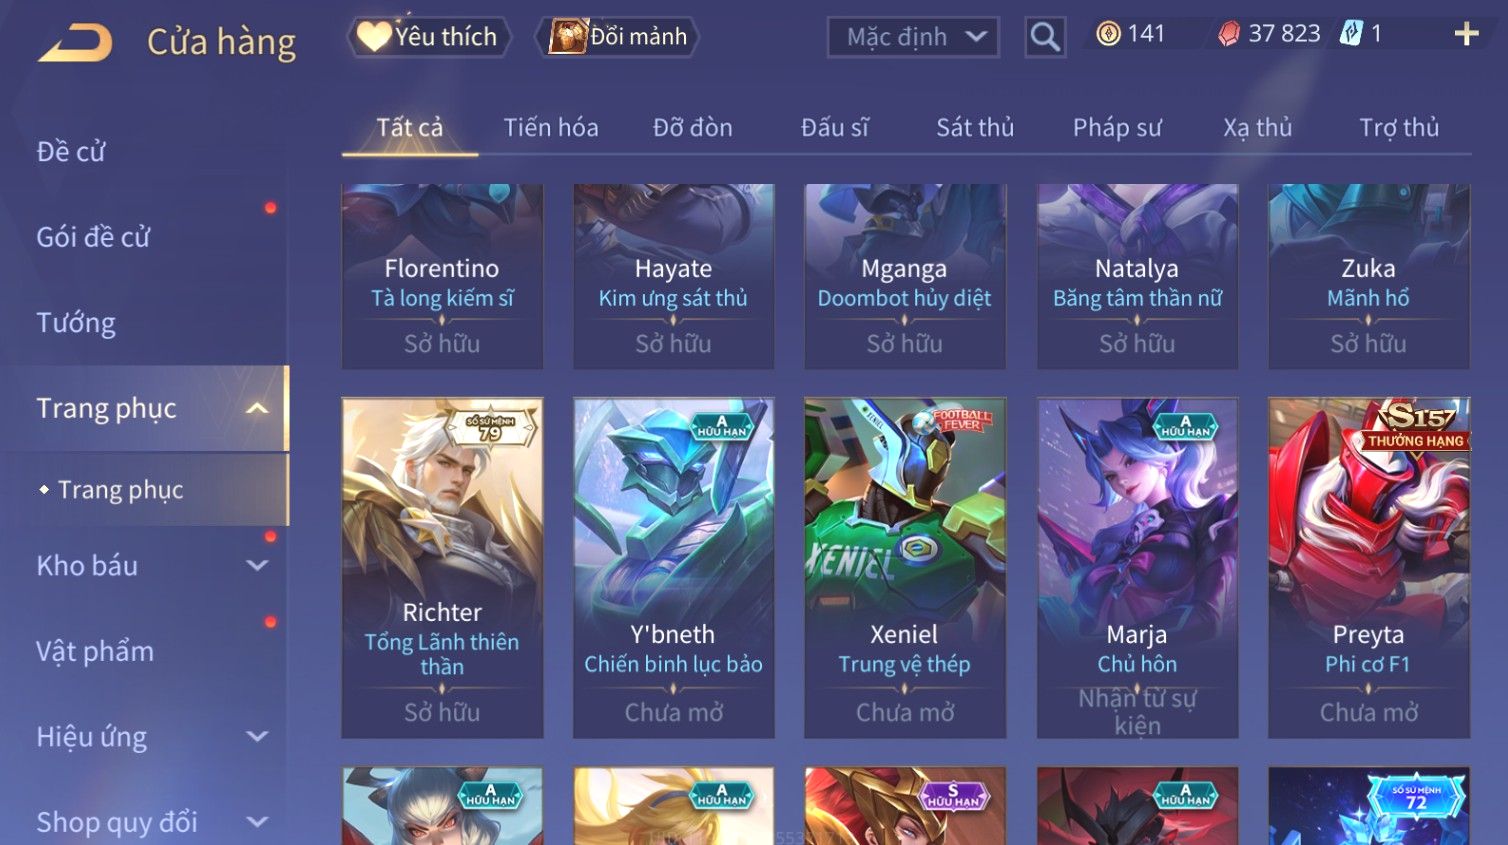Switch to the Sát thủ tab
The height and width of the screenshot is (845, 1508).
pyautogui.click(x=975, y=128)
